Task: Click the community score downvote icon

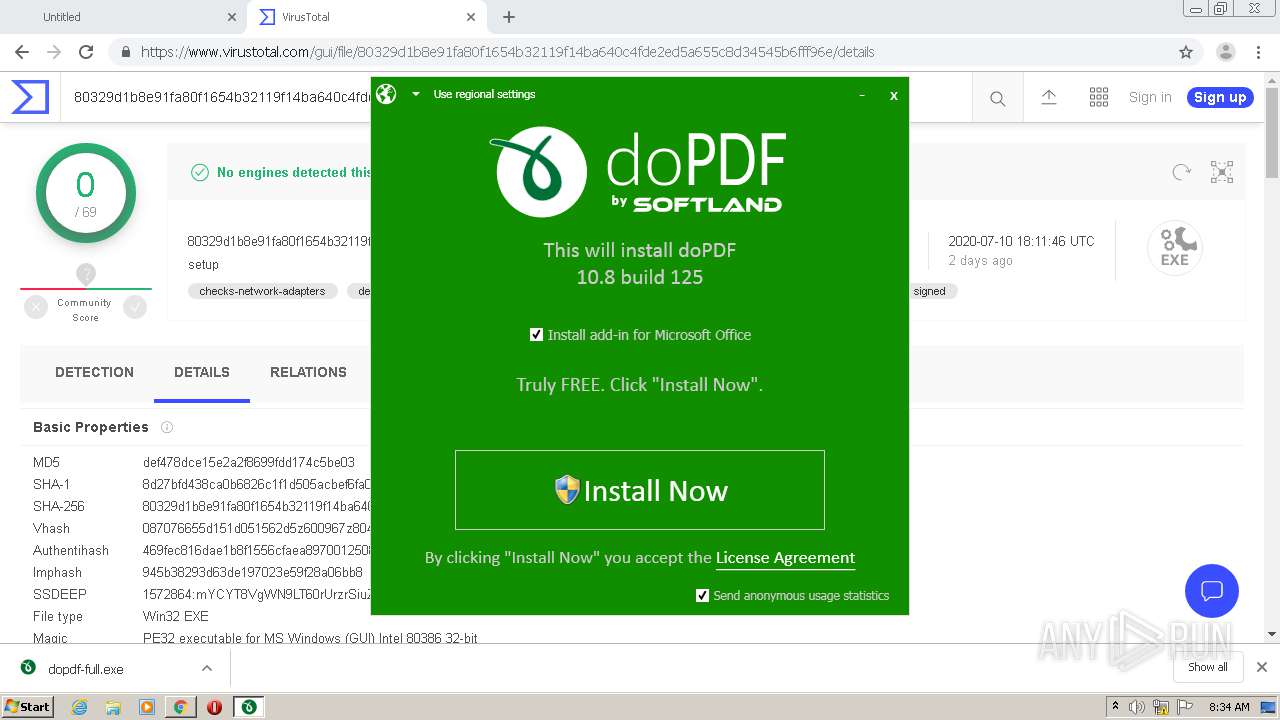Action: tap(36, 308)
